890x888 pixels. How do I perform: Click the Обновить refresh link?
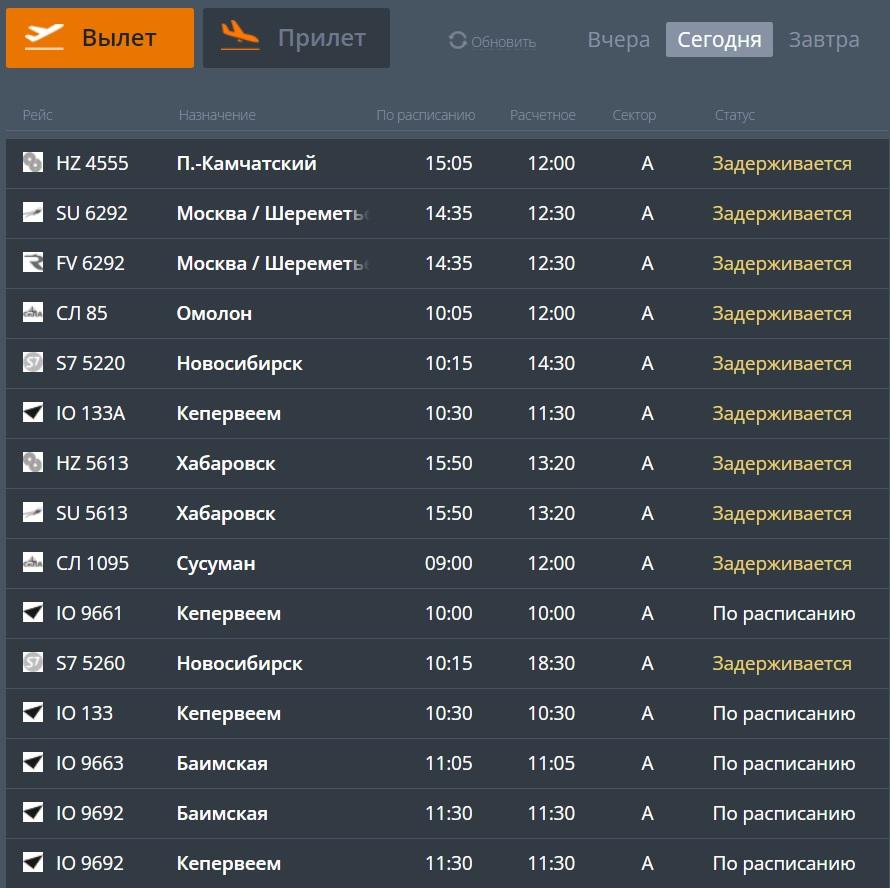click(503, 42)
